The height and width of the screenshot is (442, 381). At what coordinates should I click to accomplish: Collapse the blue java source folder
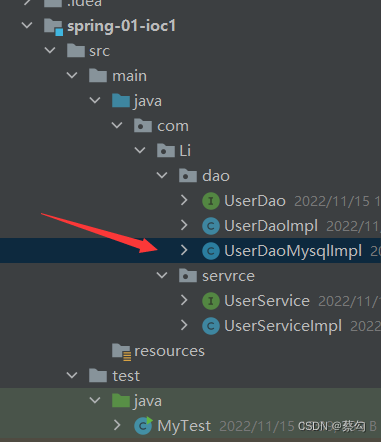(95, 100)
